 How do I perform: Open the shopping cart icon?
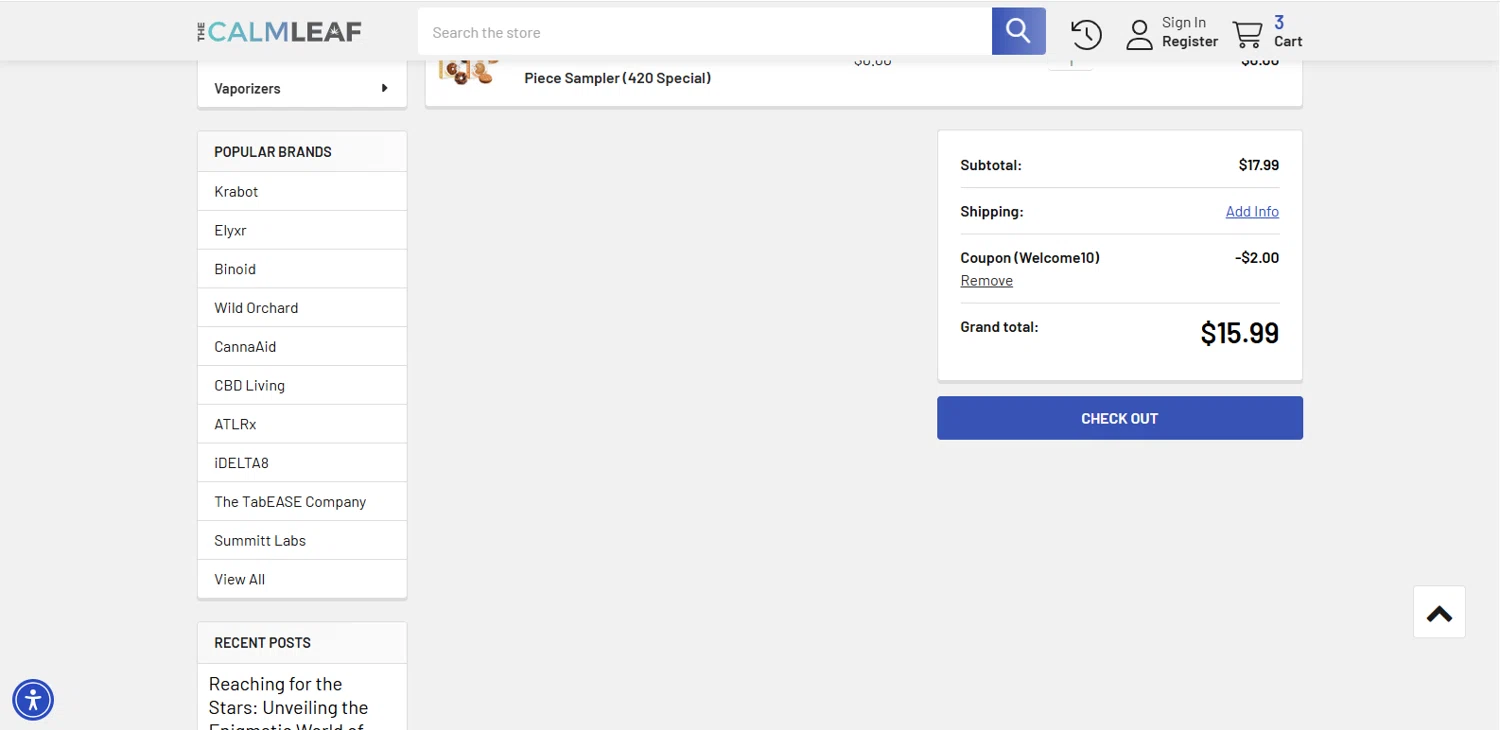point(1247,34)
